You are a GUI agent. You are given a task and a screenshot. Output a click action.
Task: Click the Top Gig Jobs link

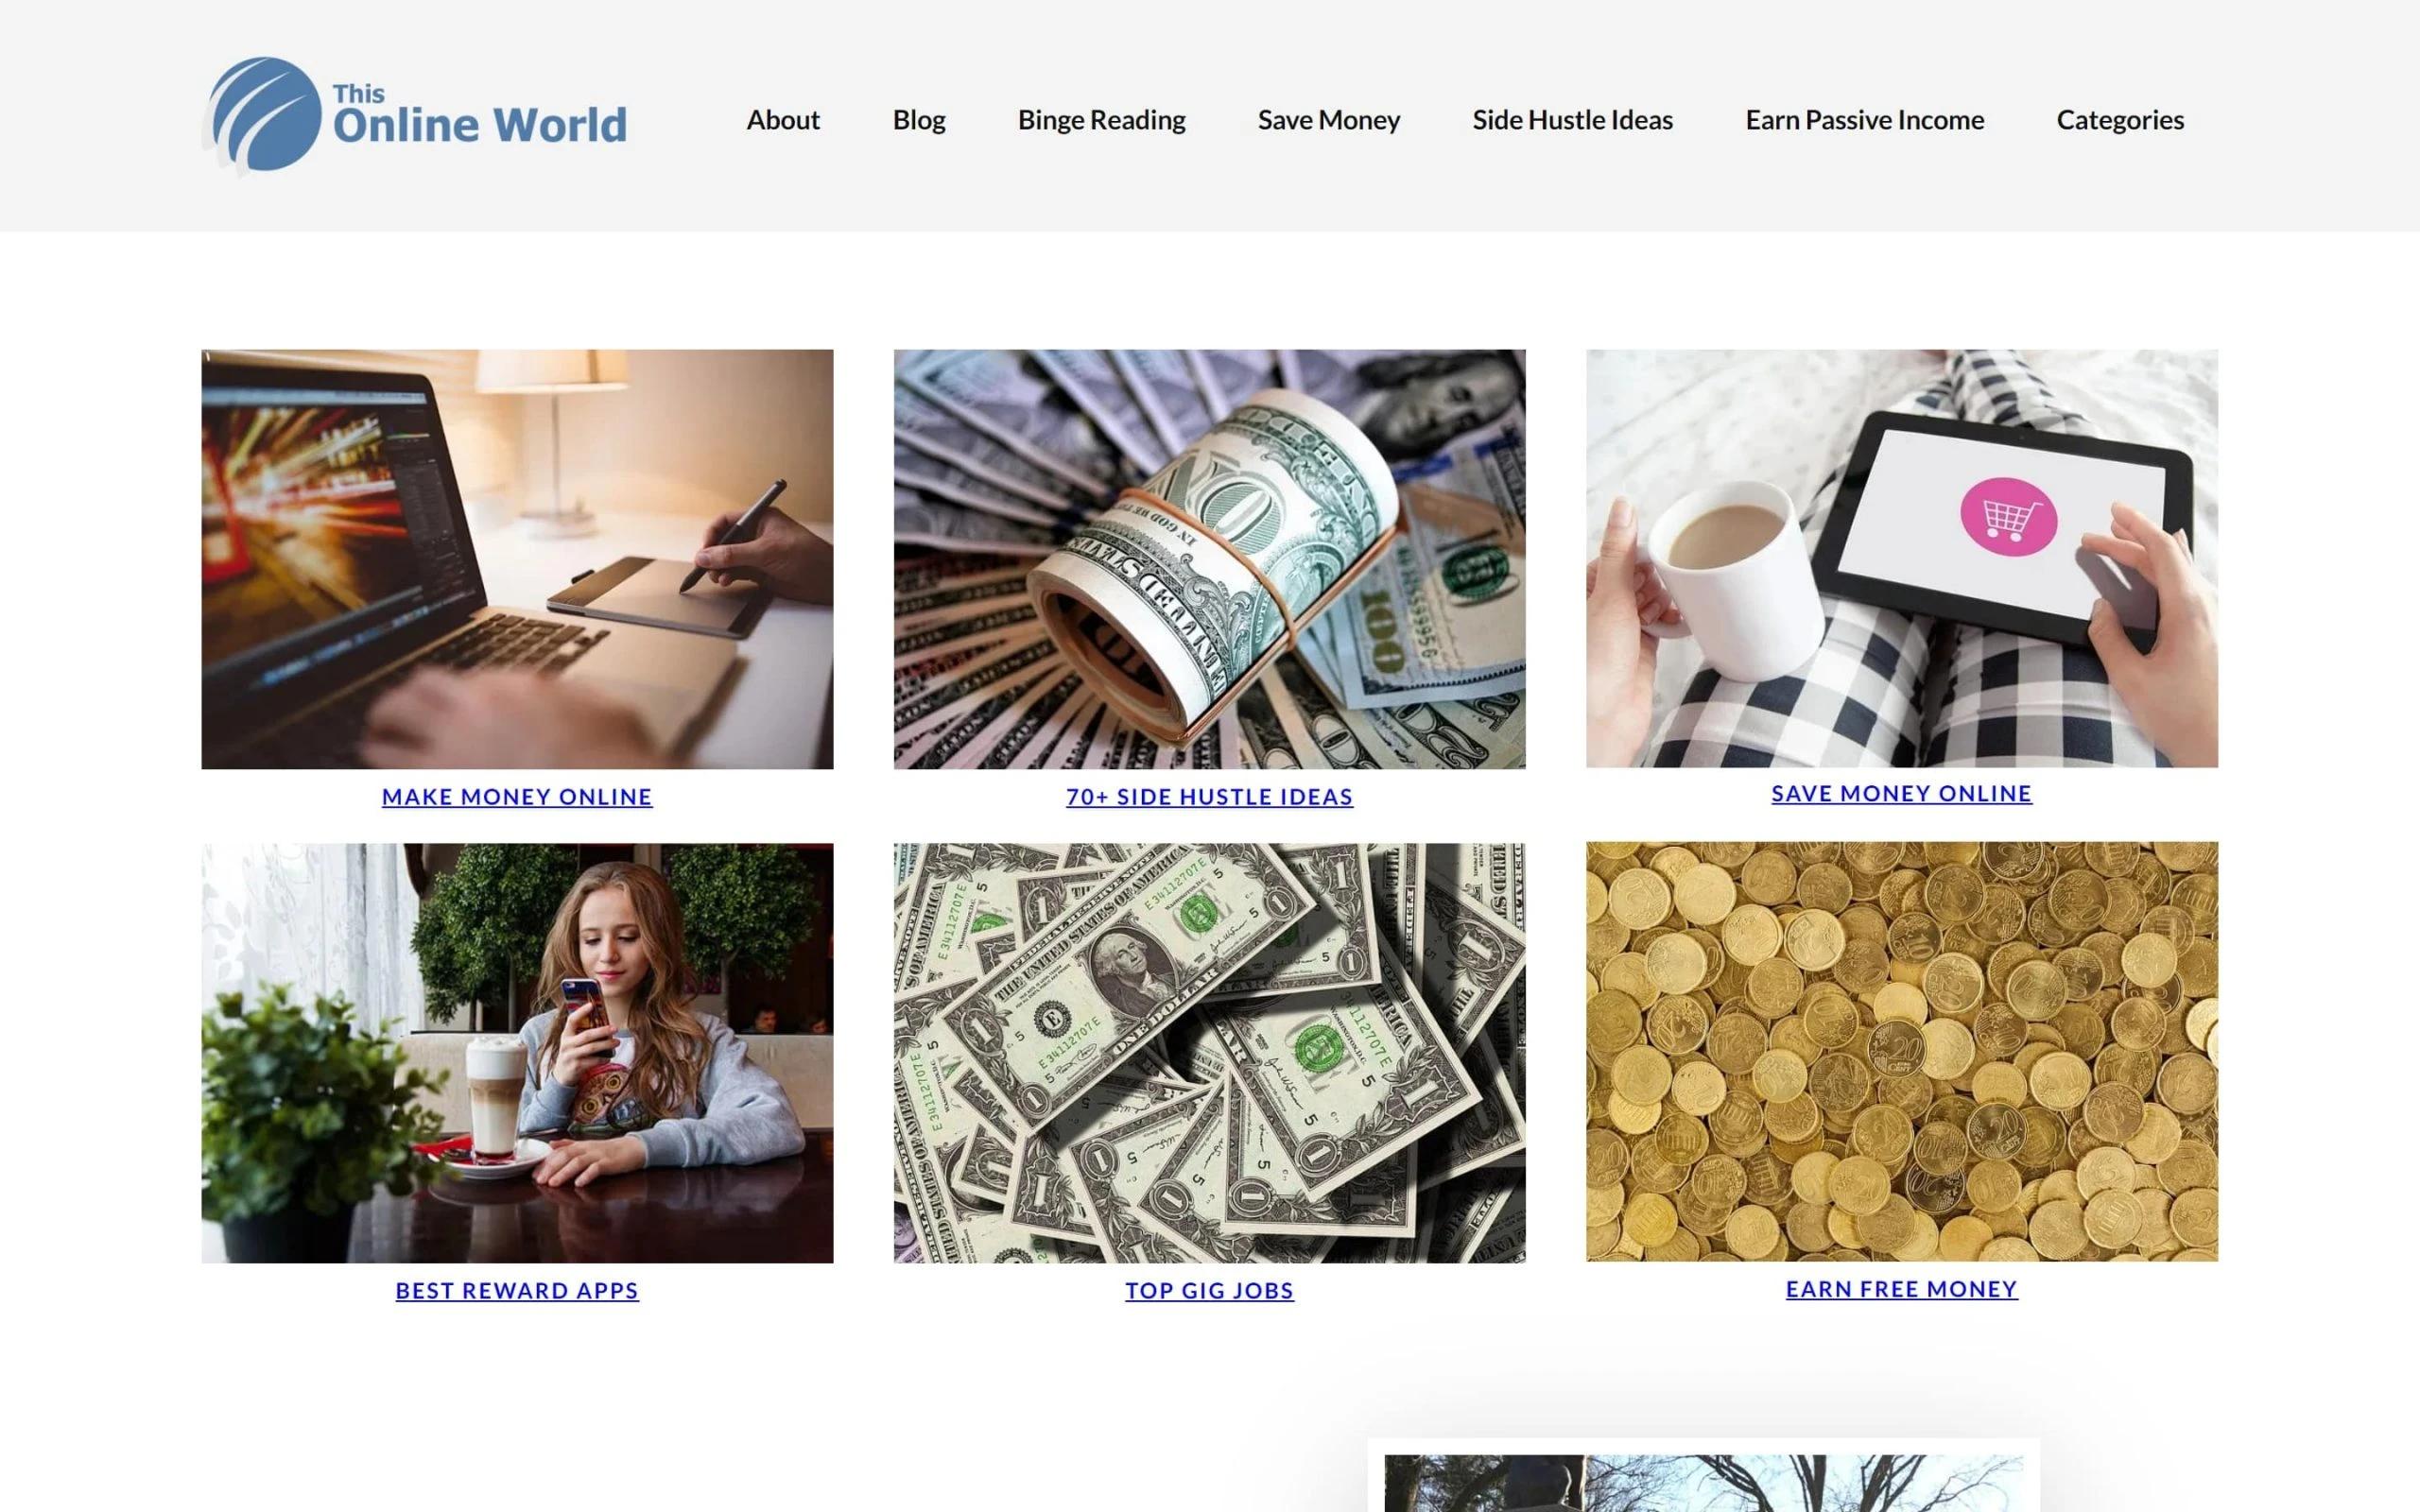click(1209, 1291)
